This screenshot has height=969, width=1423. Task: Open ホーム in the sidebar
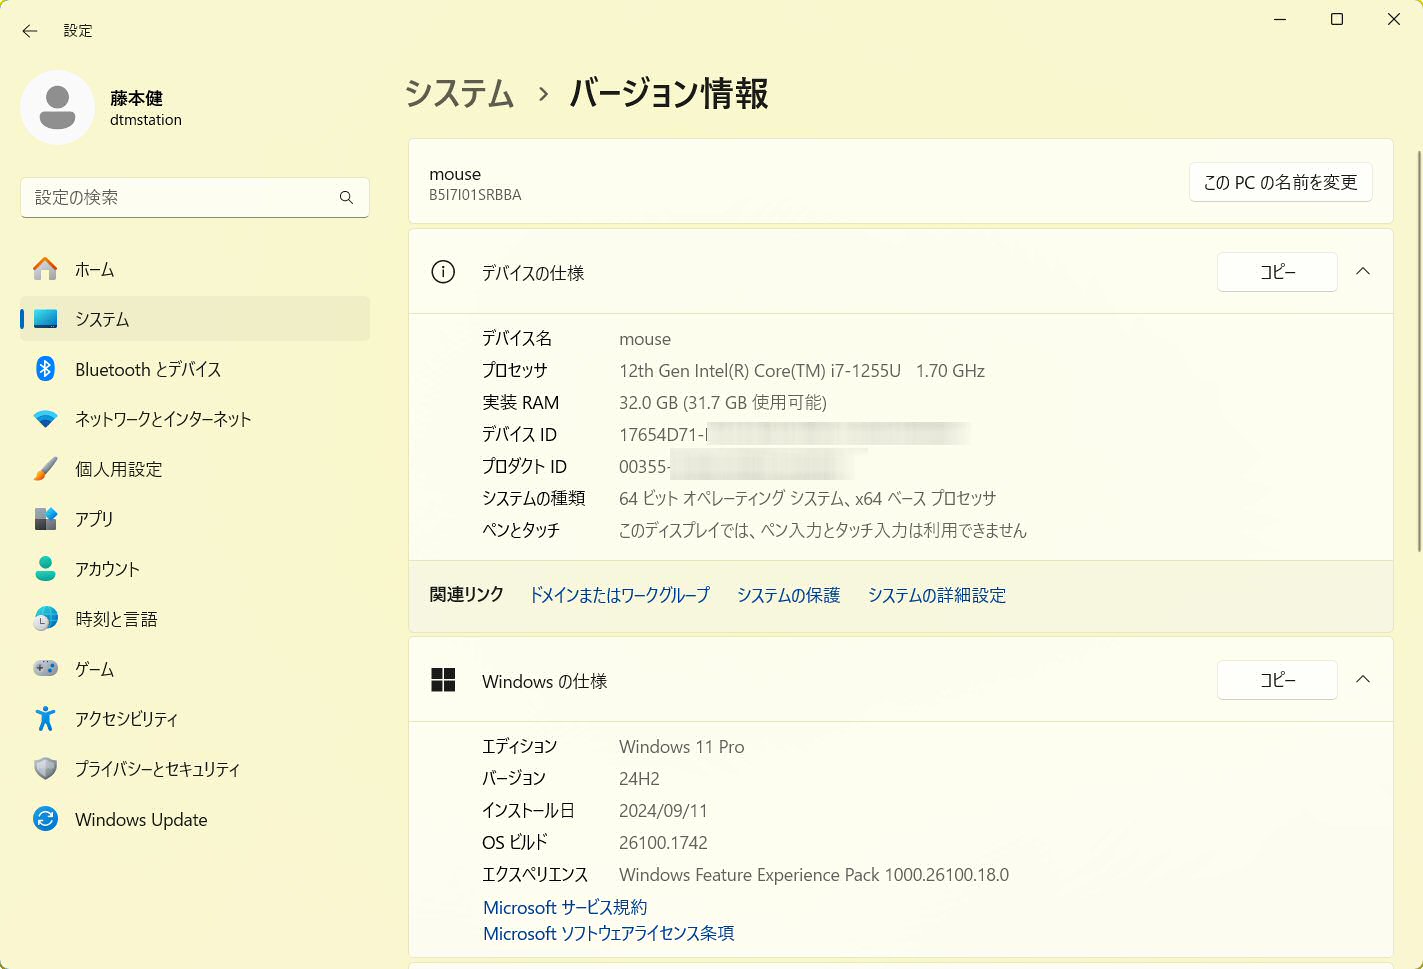(x=195, y=269)
